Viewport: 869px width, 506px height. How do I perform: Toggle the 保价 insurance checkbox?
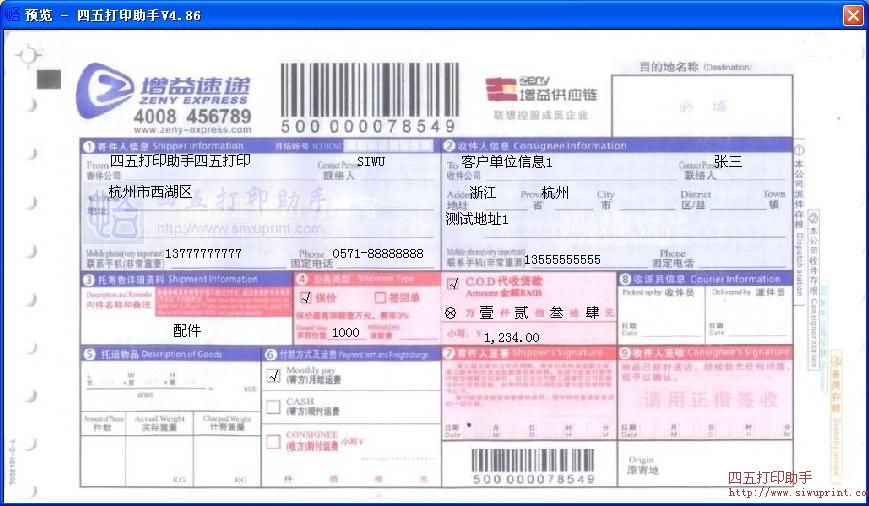(x=306, y=298)
